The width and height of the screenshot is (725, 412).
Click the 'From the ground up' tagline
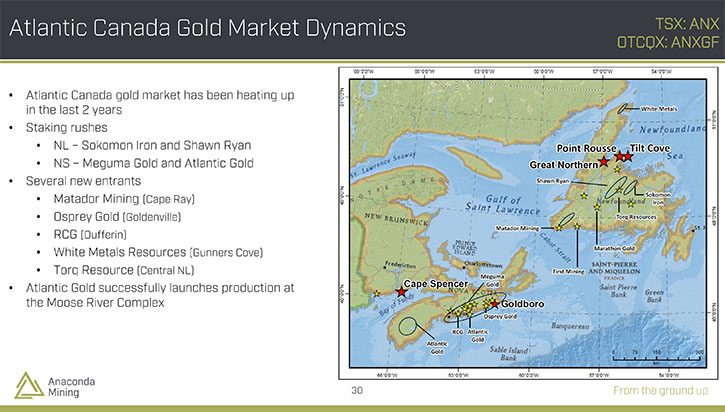pos(660,390)
